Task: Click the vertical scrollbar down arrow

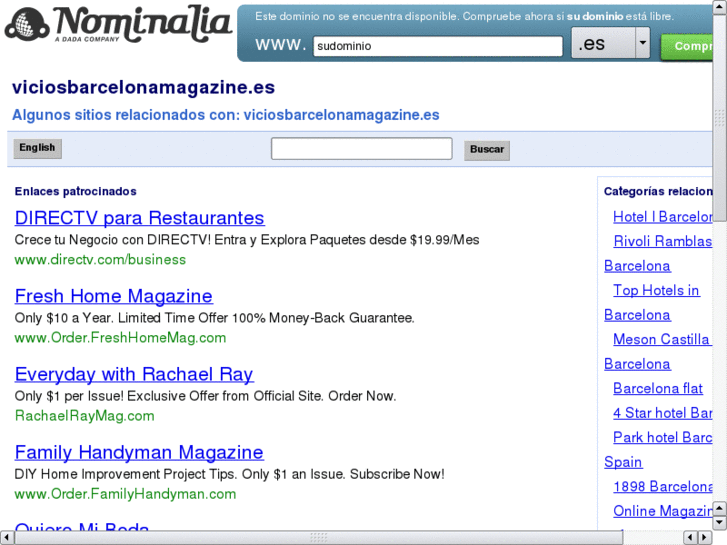Action: coord(720,522)
